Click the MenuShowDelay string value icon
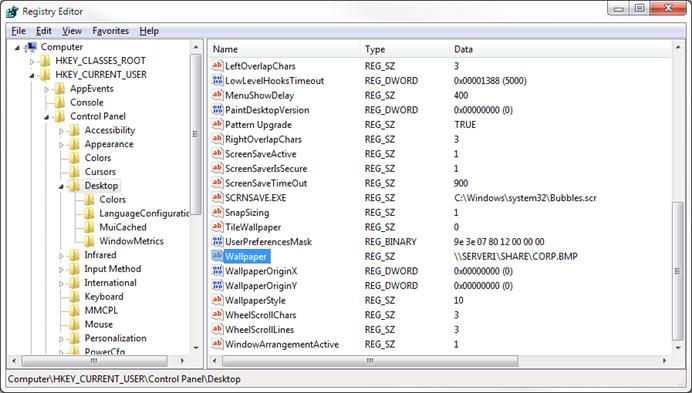The width and height of the screenshot is (692, 393). [x=217, y=95]
